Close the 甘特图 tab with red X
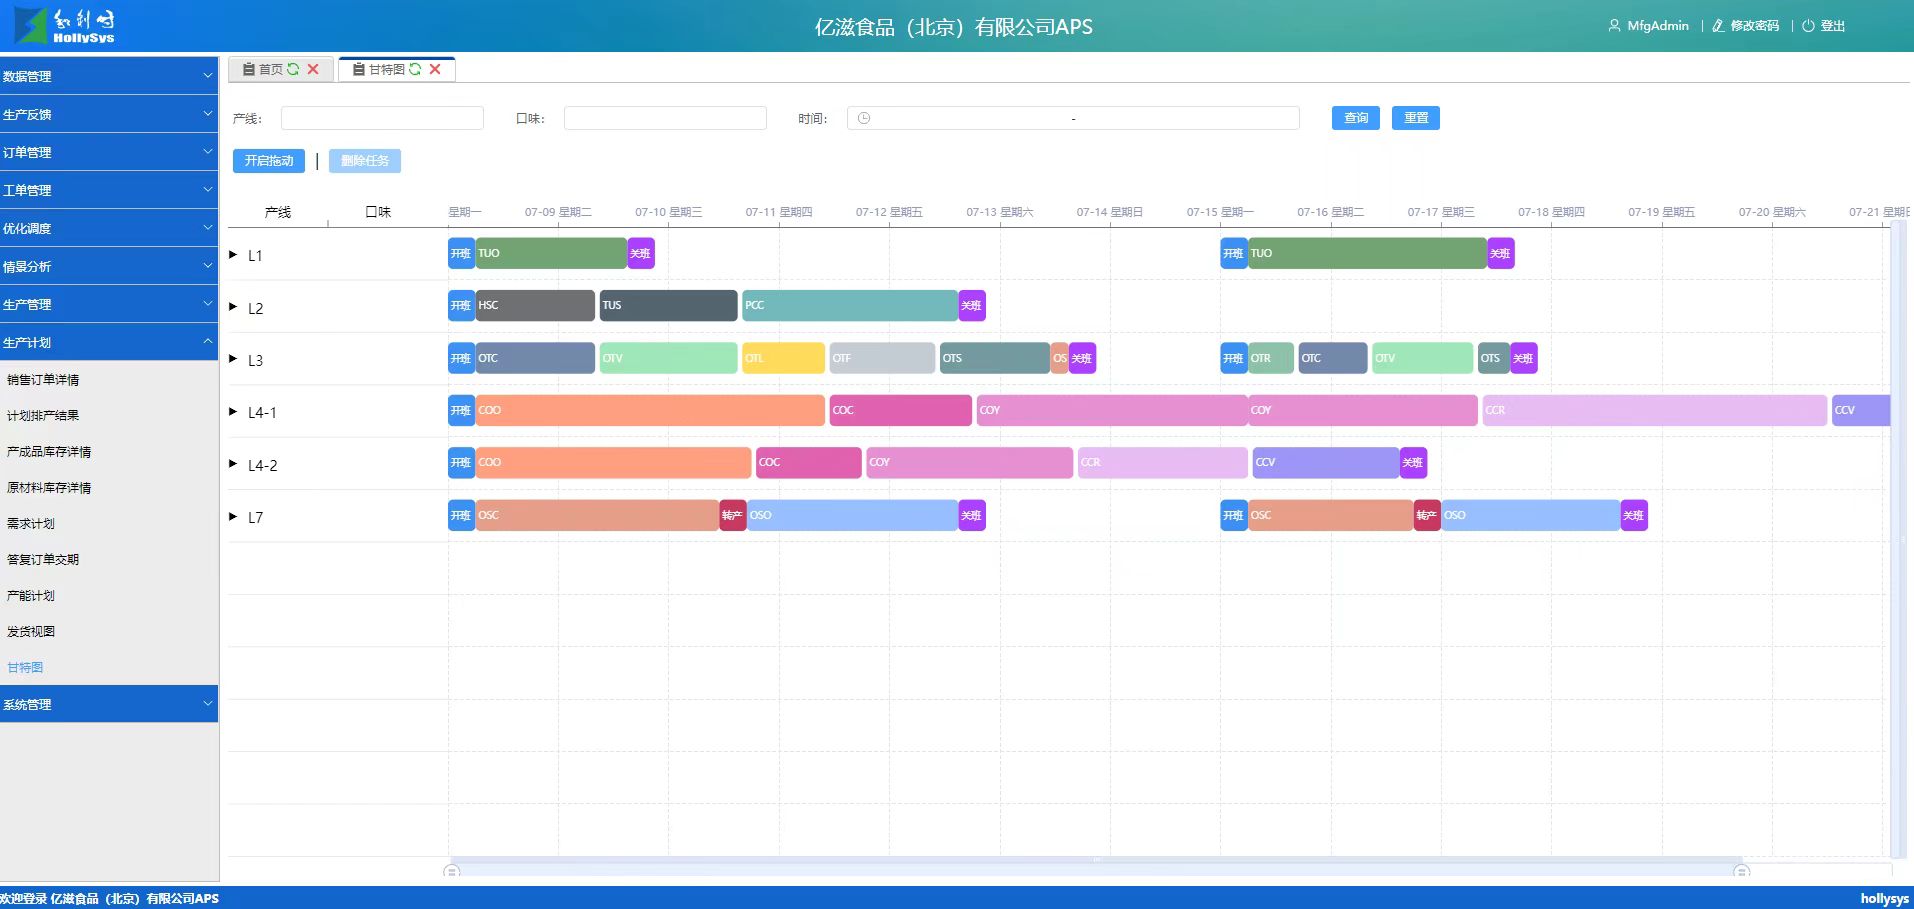 435,69
